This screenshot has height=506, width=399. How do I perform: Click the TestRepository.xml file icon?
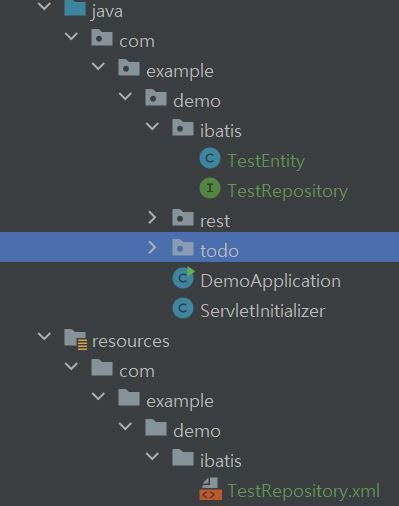click(x=210, y=489)
